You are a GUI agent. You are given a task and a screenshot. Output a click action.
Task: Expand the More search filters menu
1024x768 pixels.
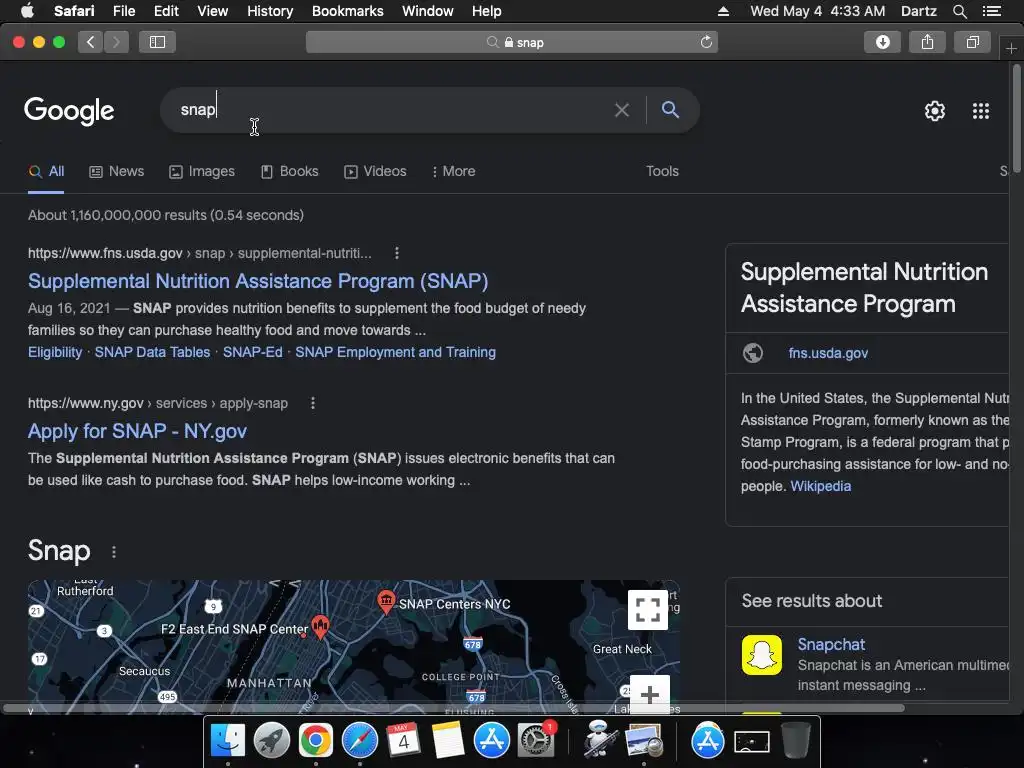[x=453, y=171]
